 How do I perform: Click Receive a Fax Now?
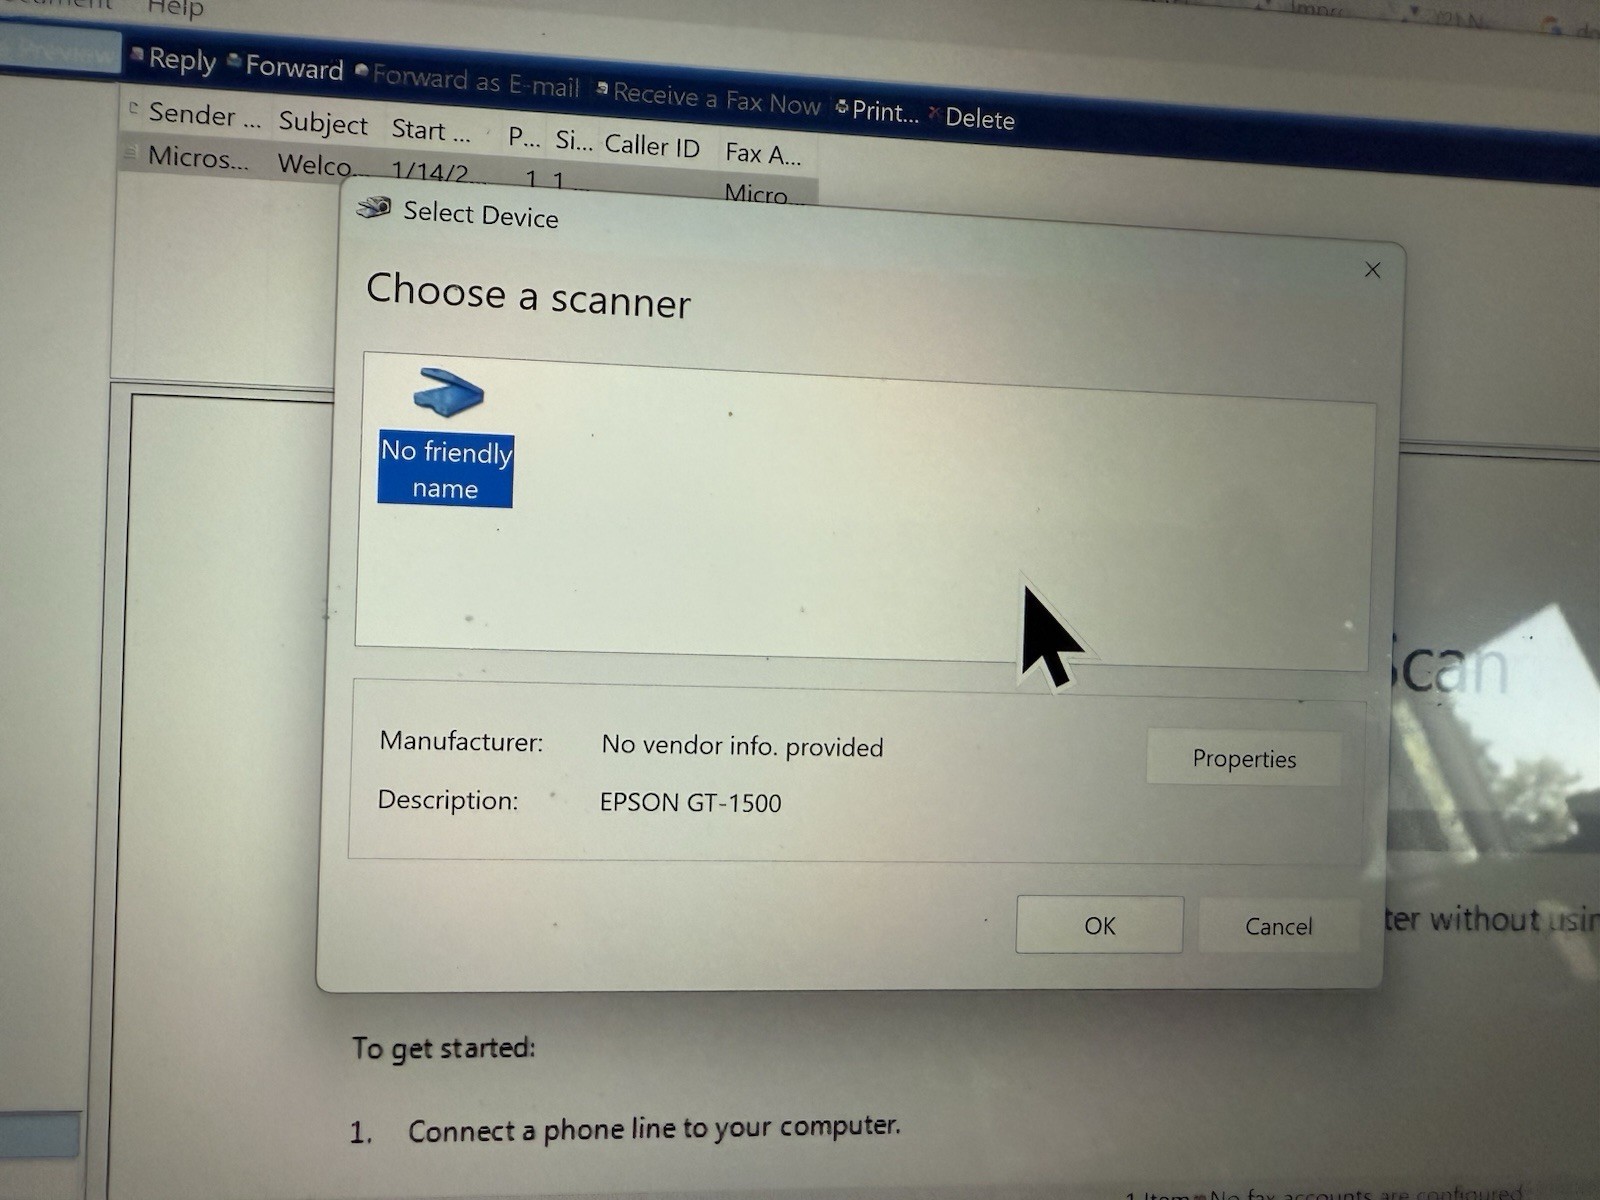[x=709, y=97]
